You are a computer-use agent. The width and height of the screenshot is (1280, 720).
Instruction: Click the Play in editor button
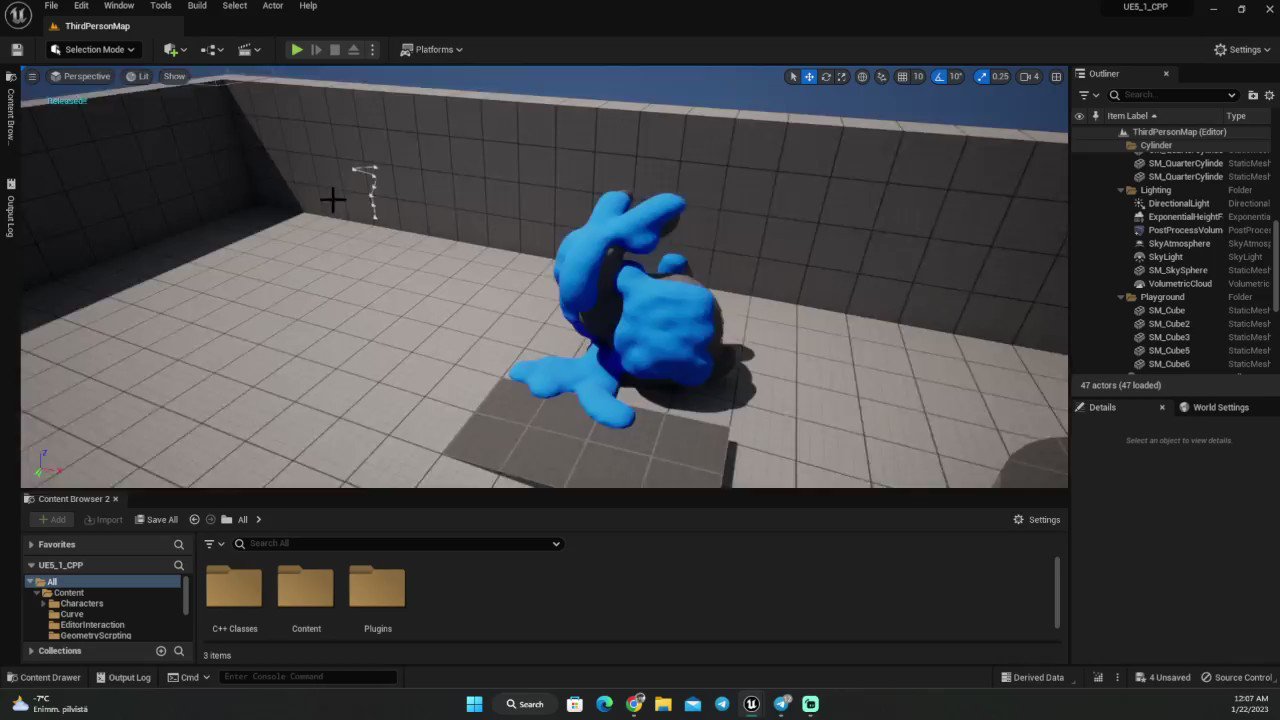click(297, 49)
